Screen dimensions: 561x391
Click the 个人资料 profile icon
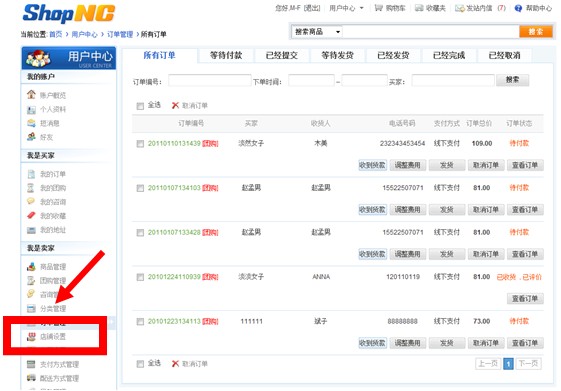click(31, 109)
